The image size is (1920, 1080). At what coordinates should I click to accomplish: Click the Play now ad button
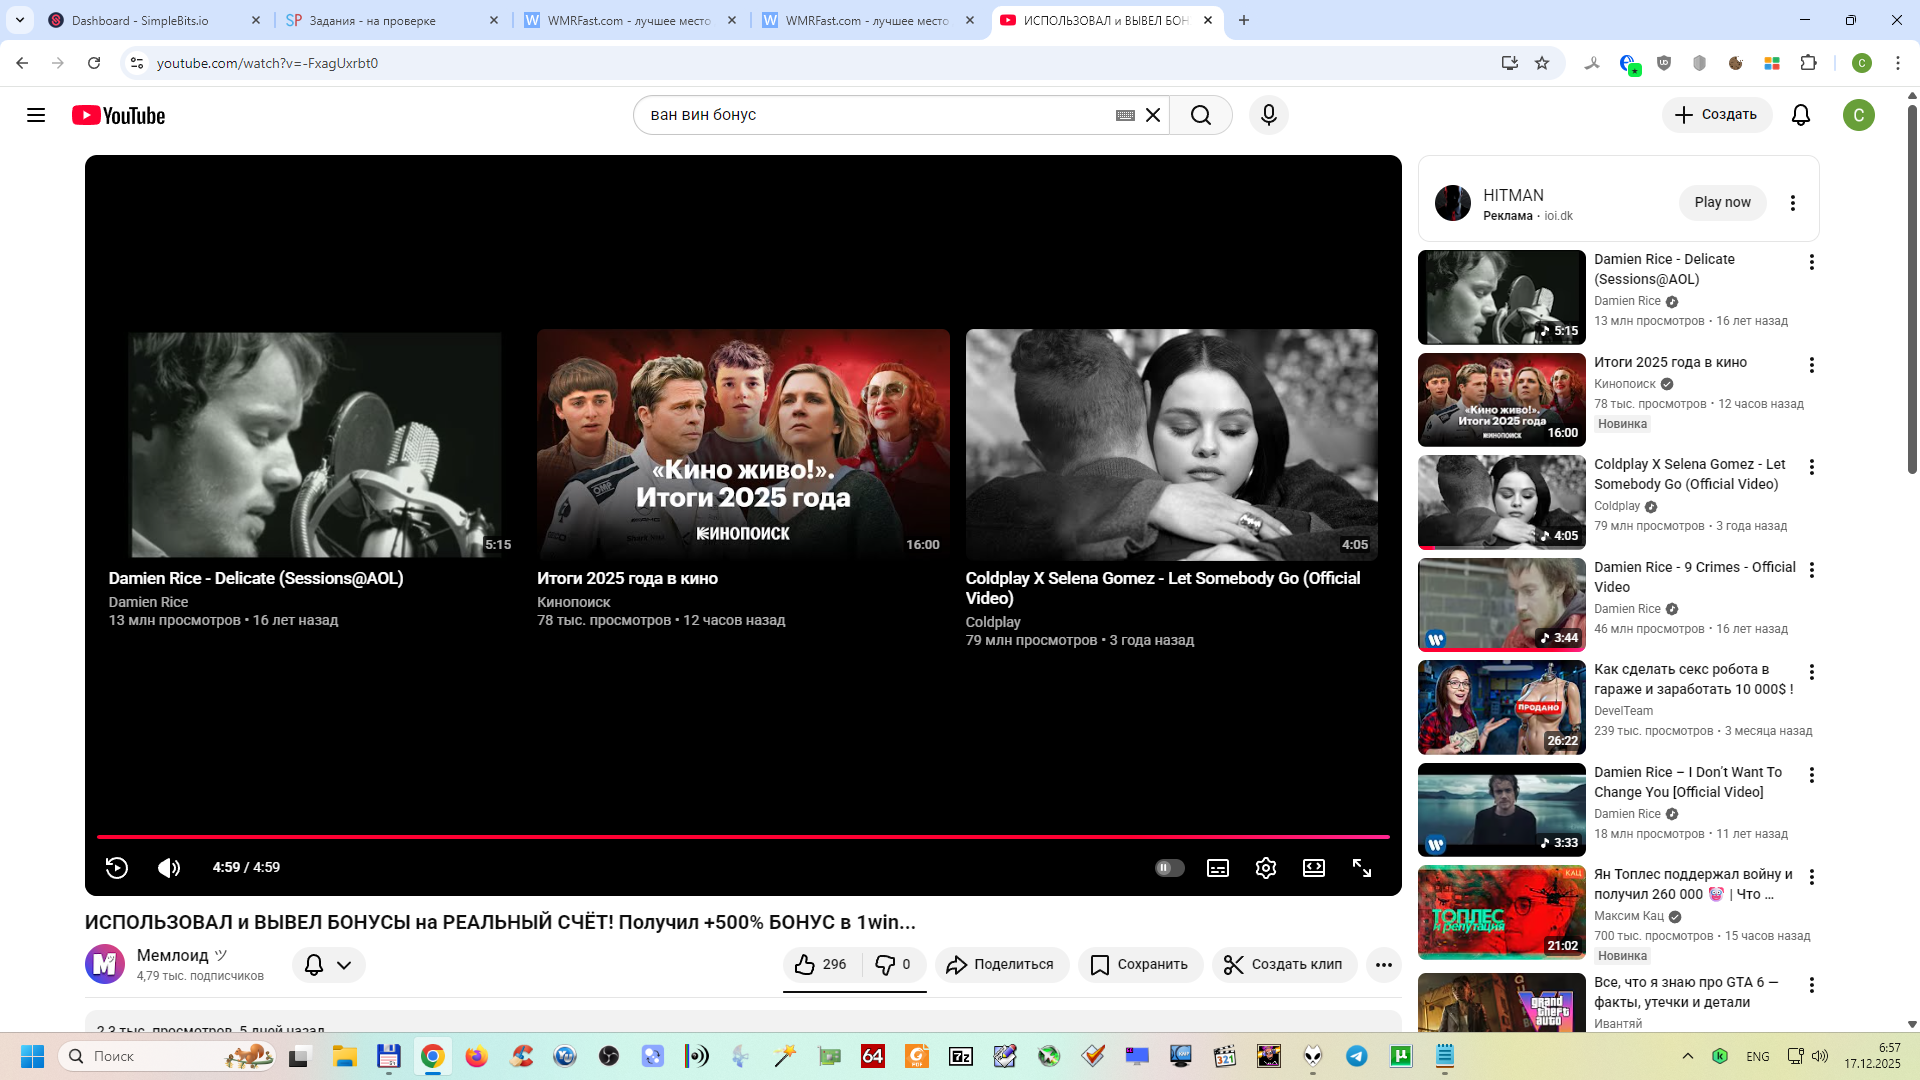pos(1722,202)
